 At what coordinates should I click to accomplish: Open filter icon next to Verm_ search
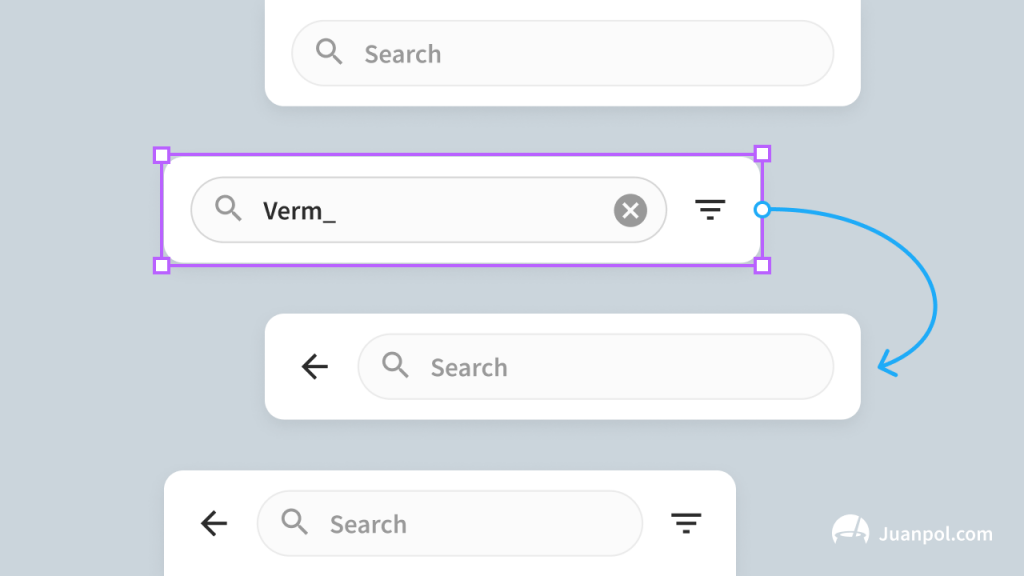[x=710, y=210]
